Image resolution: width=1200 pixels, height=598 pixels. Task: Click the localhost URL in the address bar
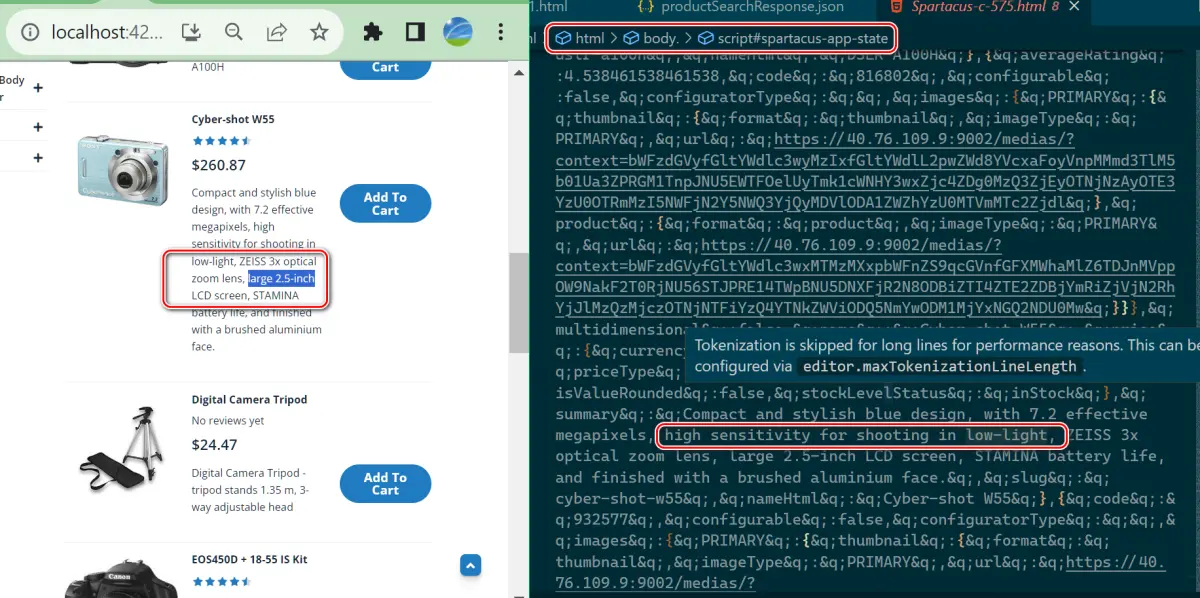point(105,32)
